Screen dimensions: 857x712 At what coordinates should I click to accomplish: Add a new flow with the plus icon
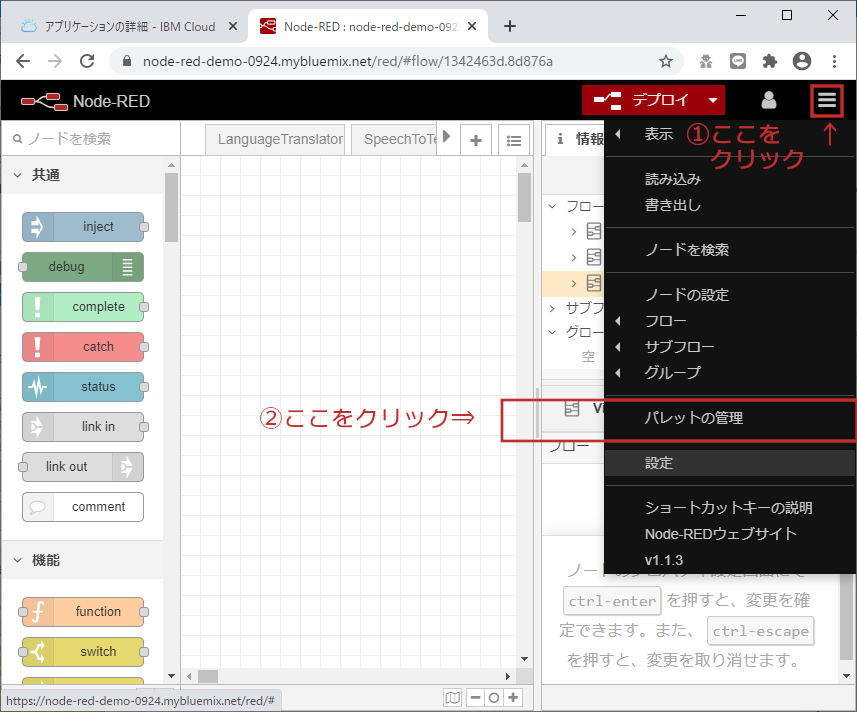[476, 140]
